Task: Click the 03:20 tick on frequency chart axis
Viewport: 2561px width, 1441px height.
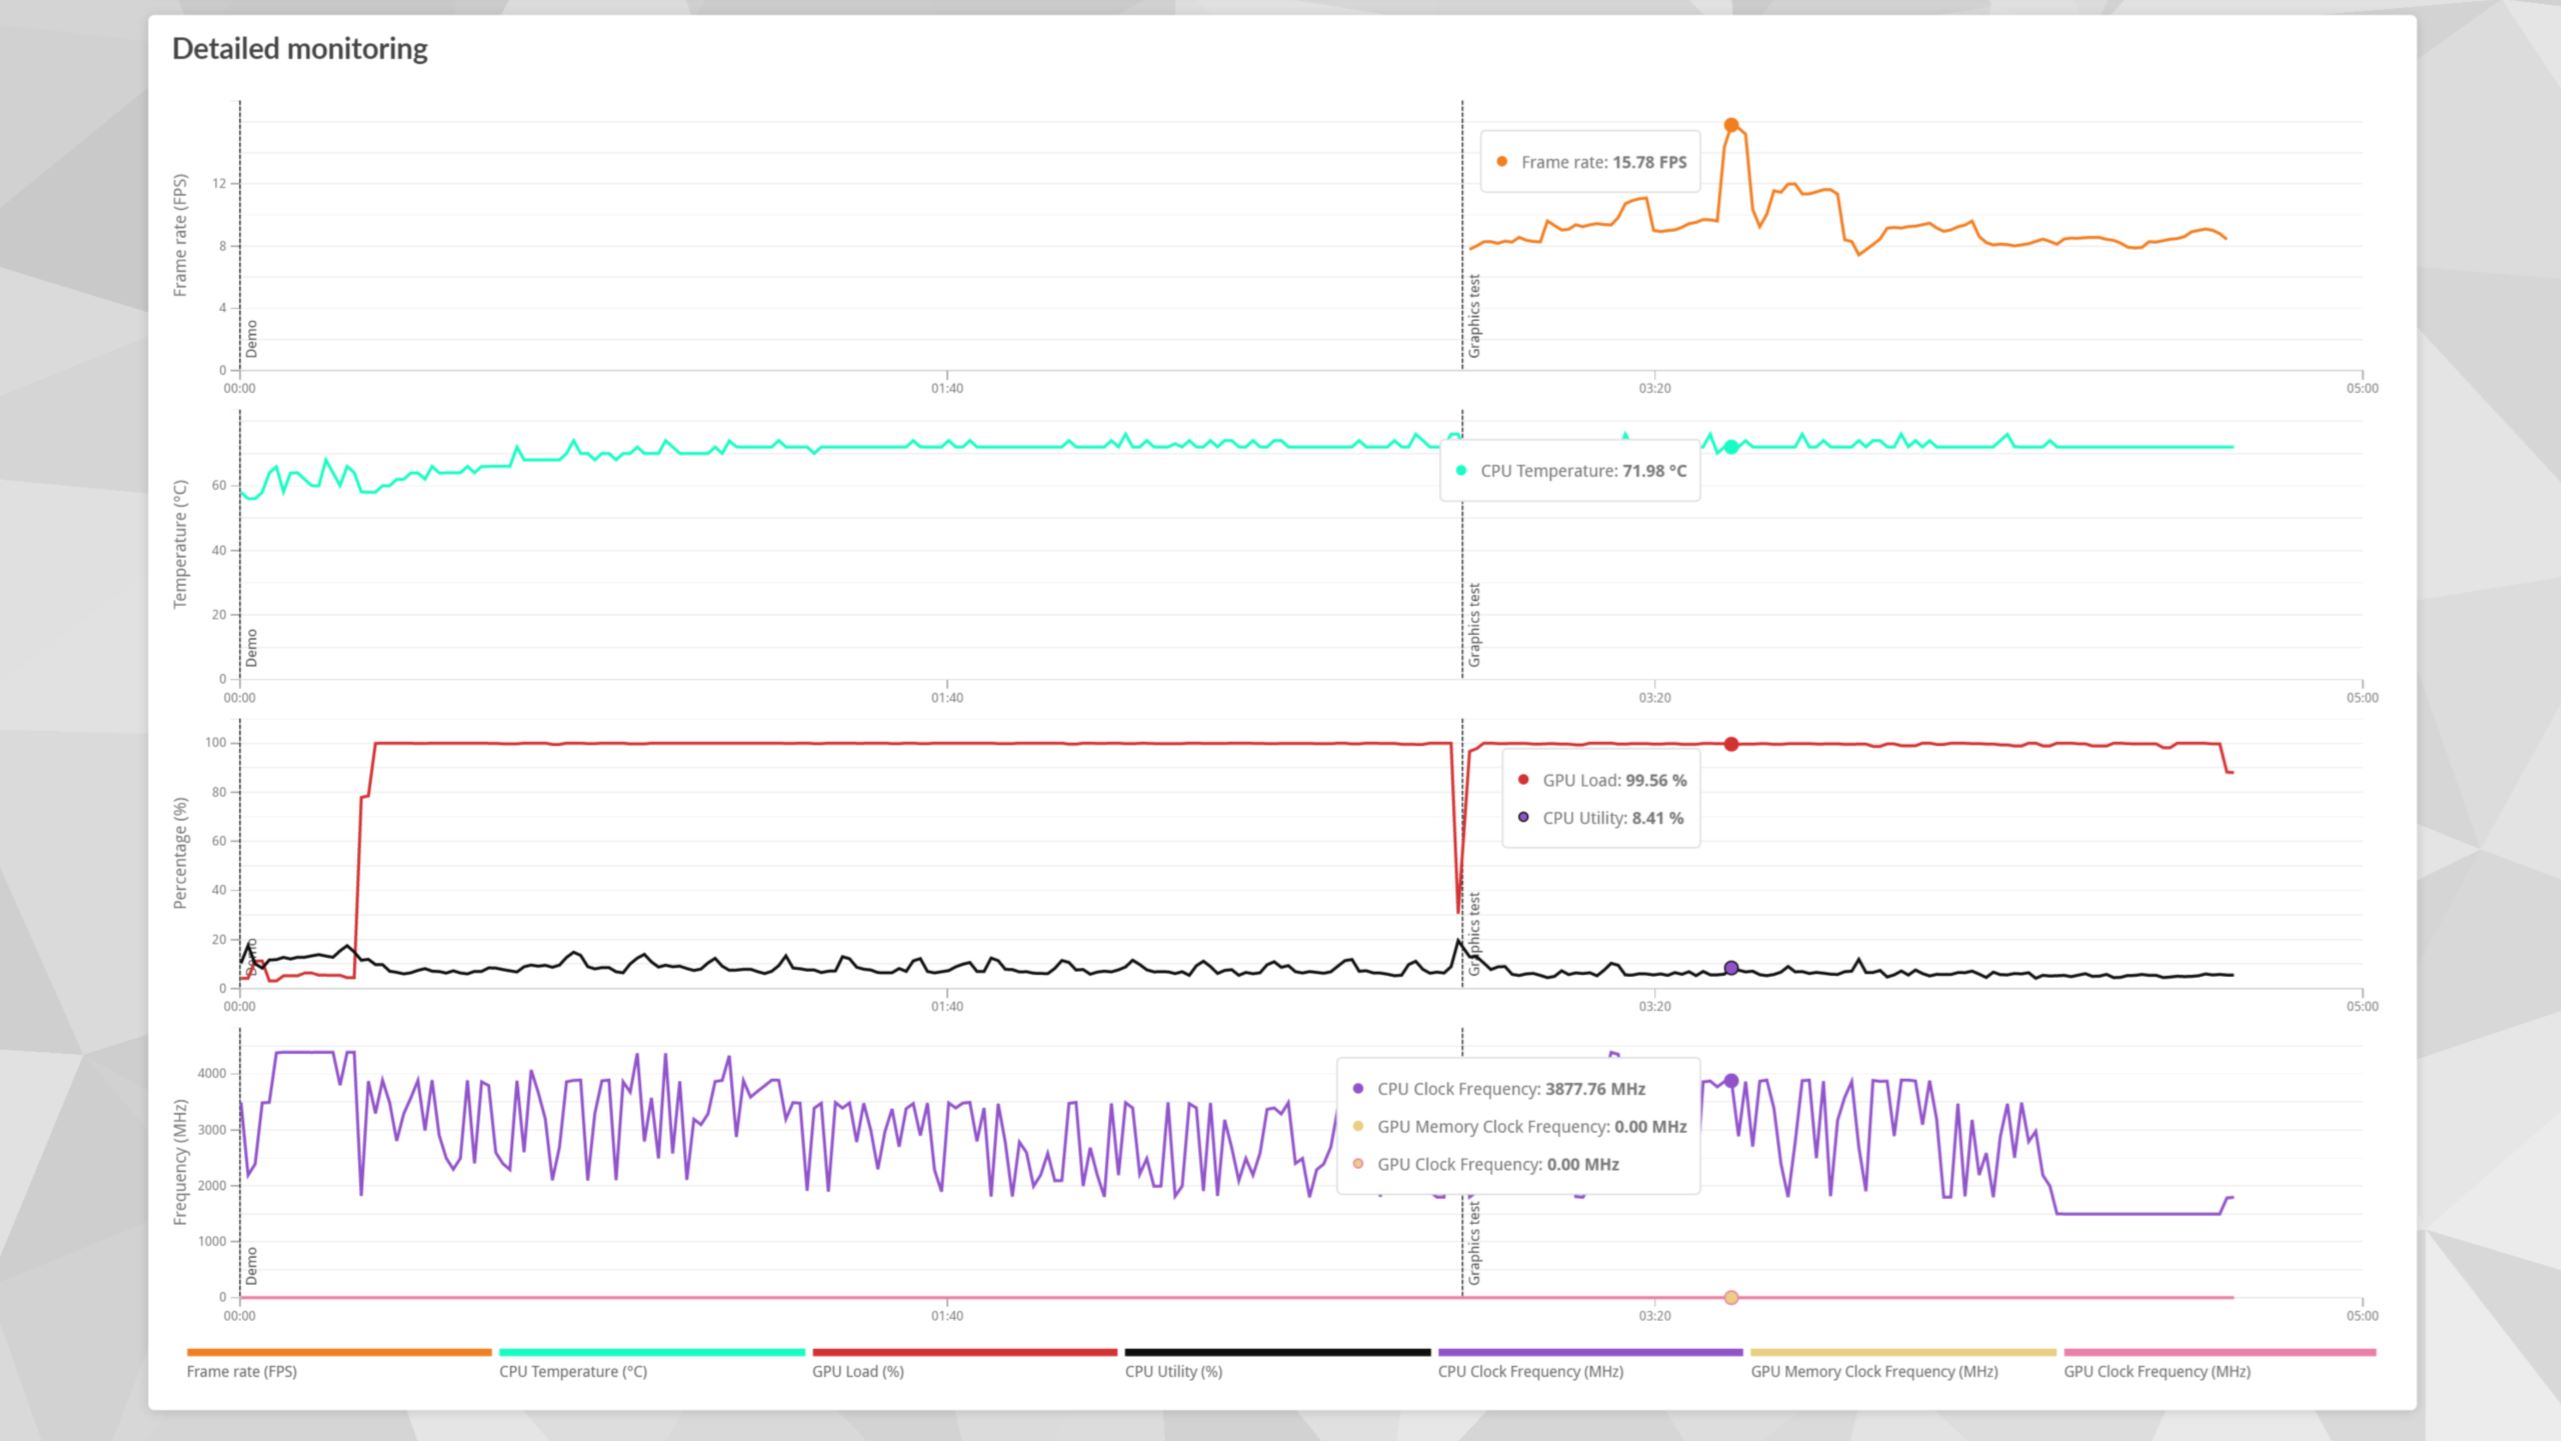Action: pos(1654,1315)
